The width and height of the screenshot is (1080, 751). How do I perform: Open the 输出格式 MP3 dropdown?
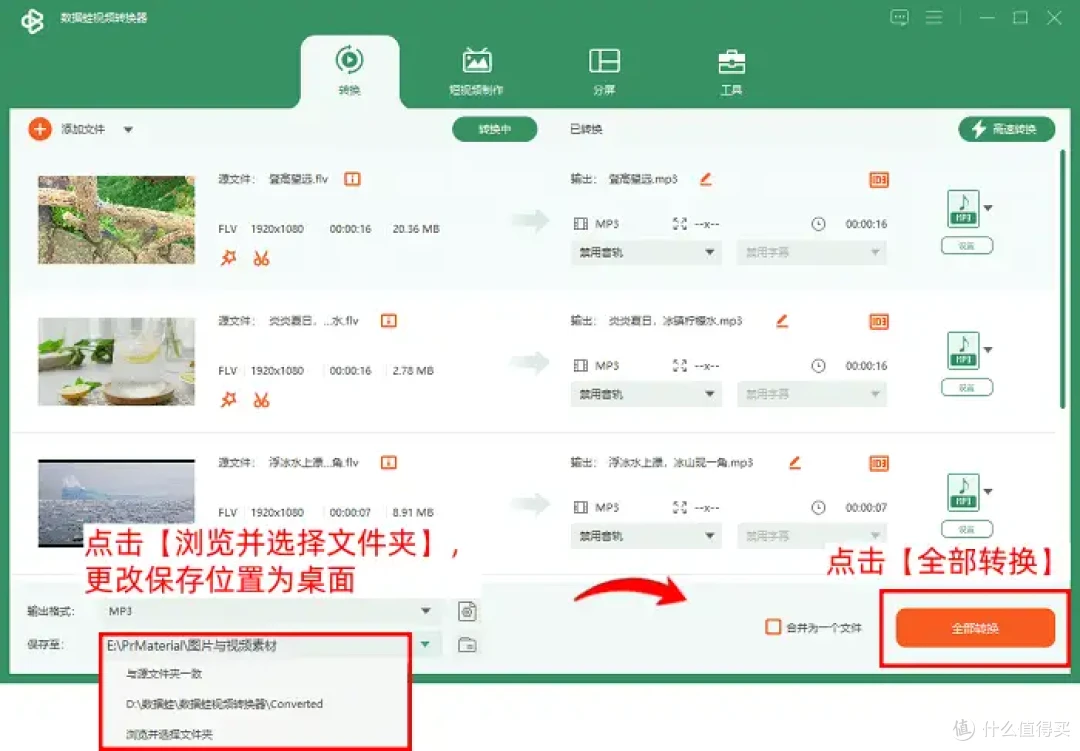pos(270,611)
